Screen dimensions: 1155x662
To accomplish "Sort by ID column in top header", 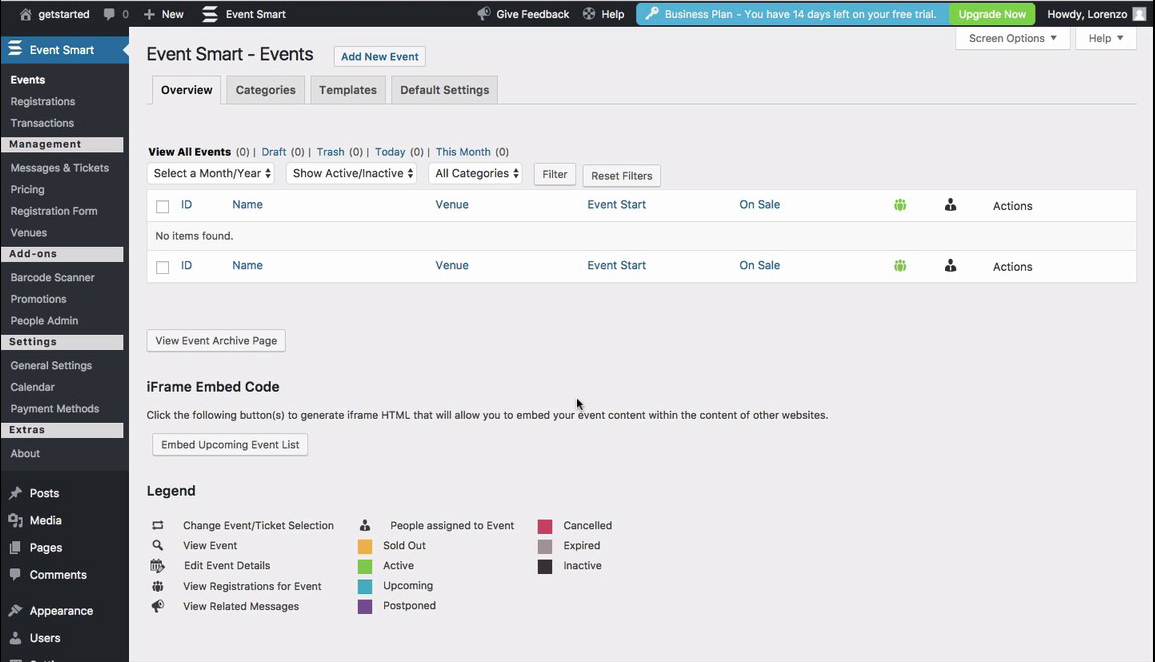I will point(186,205).
